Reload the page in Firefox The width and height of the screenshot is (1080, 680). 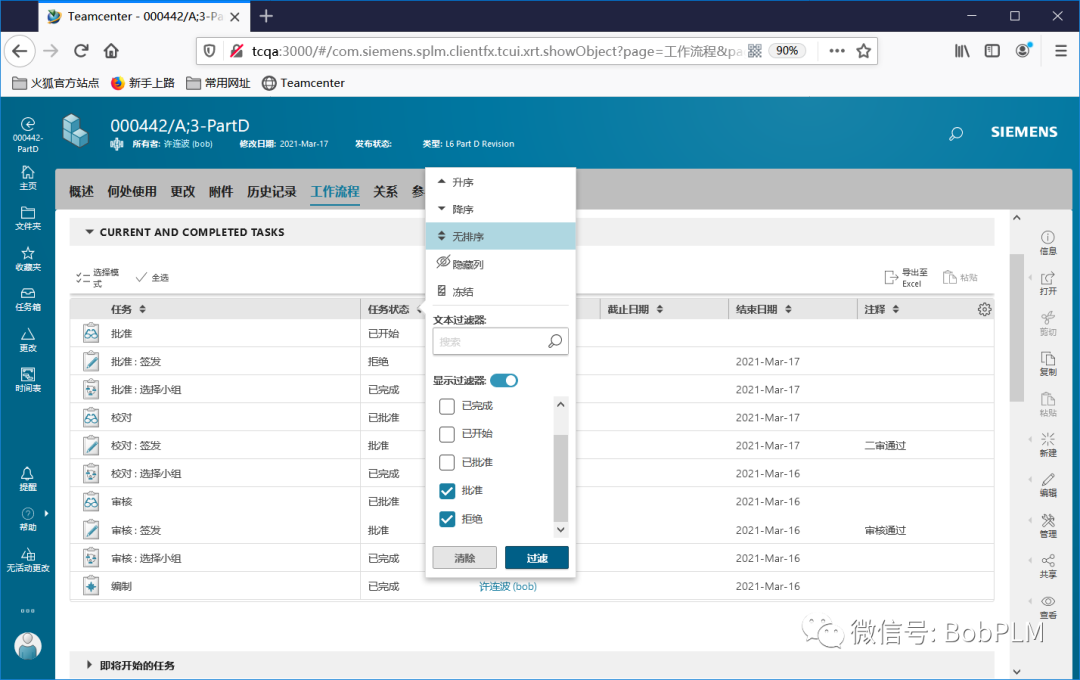coord(81,50)
